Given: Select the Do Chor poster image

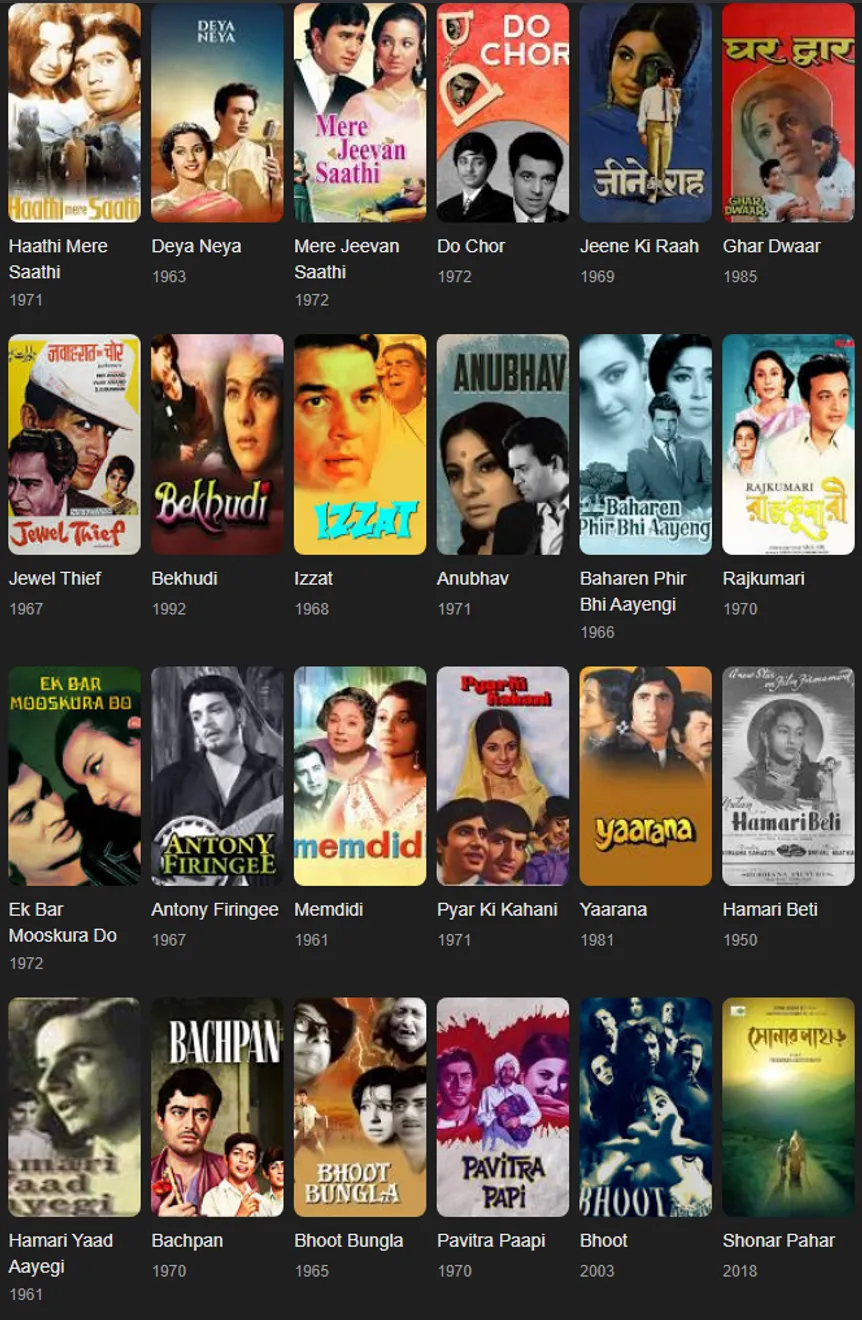Looking at the screenshot, I should point(503,112).
